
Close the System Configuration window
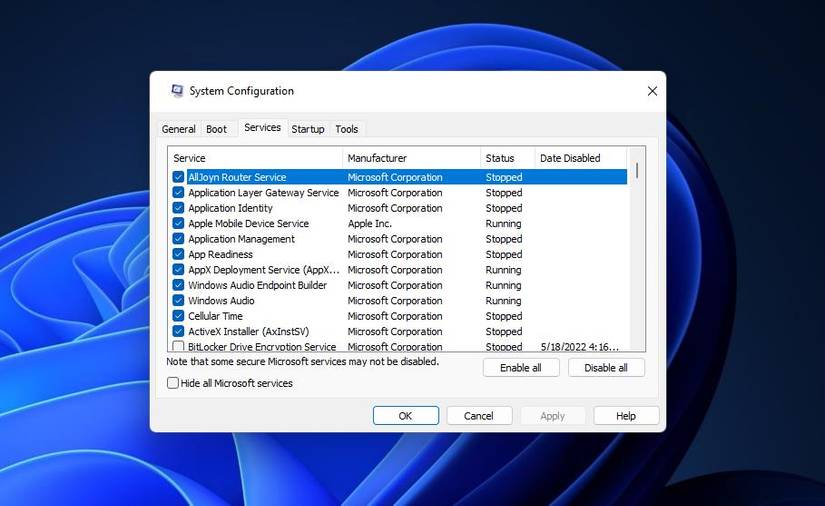pyautogui.click(x=652, y=91)
